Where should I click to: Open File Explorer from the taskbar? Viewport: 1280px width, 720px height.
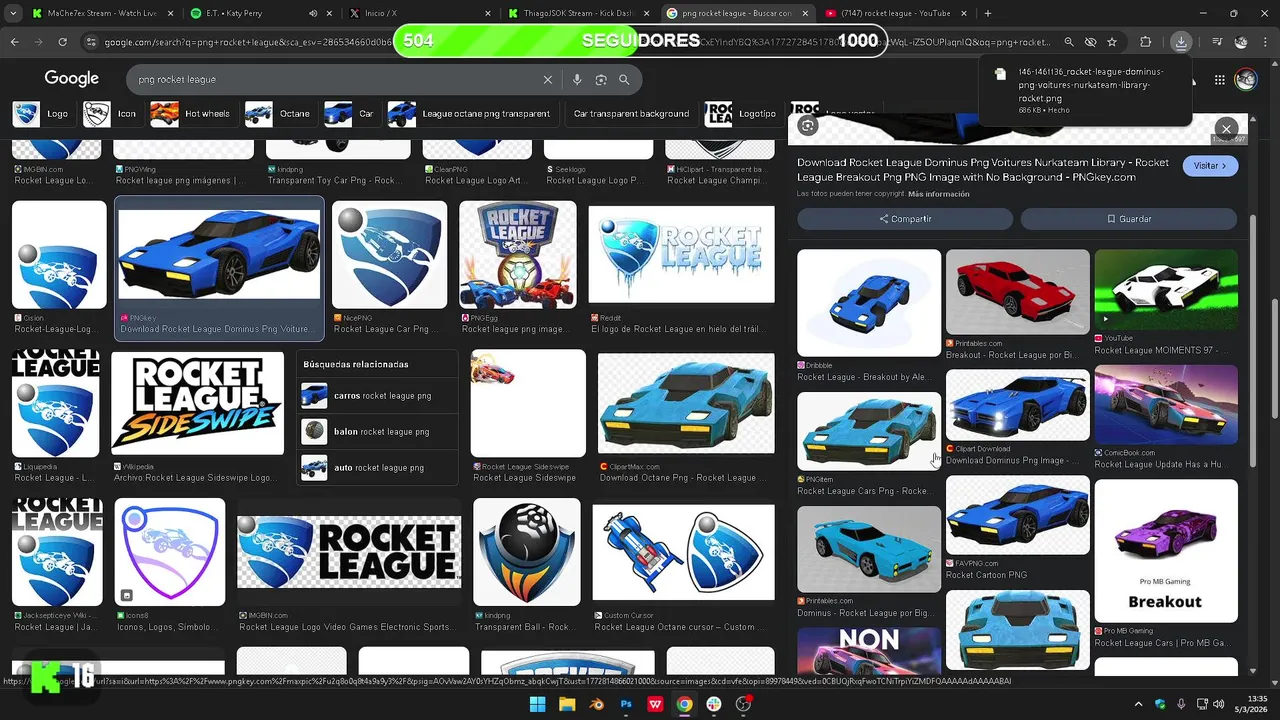point(567,704)
